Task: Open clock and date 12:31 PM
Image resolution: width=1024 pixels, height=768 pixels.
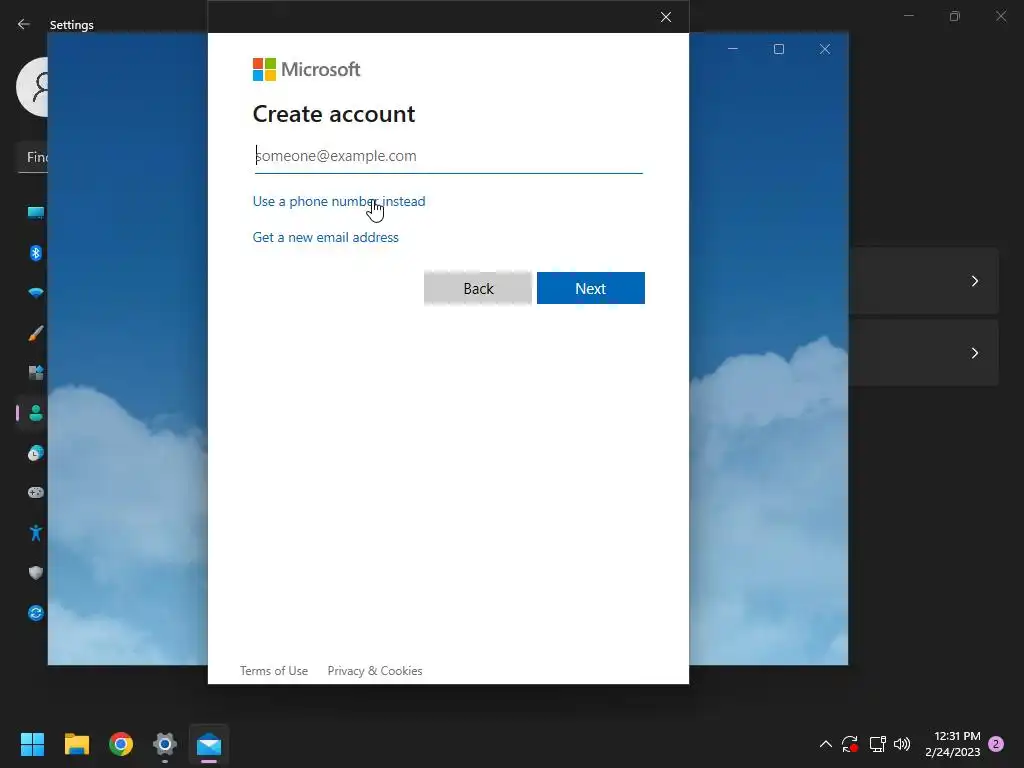Action: [x=953, y=744]
